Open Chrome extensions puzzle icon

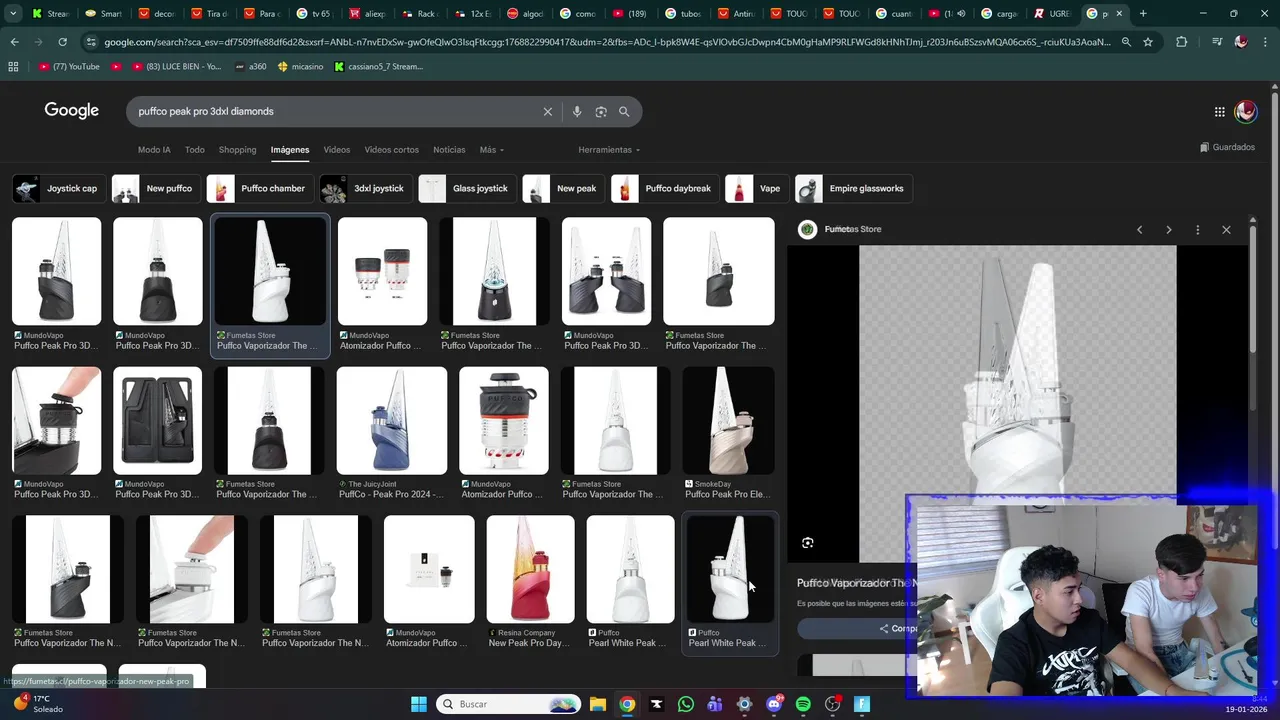pos(1182,42)
